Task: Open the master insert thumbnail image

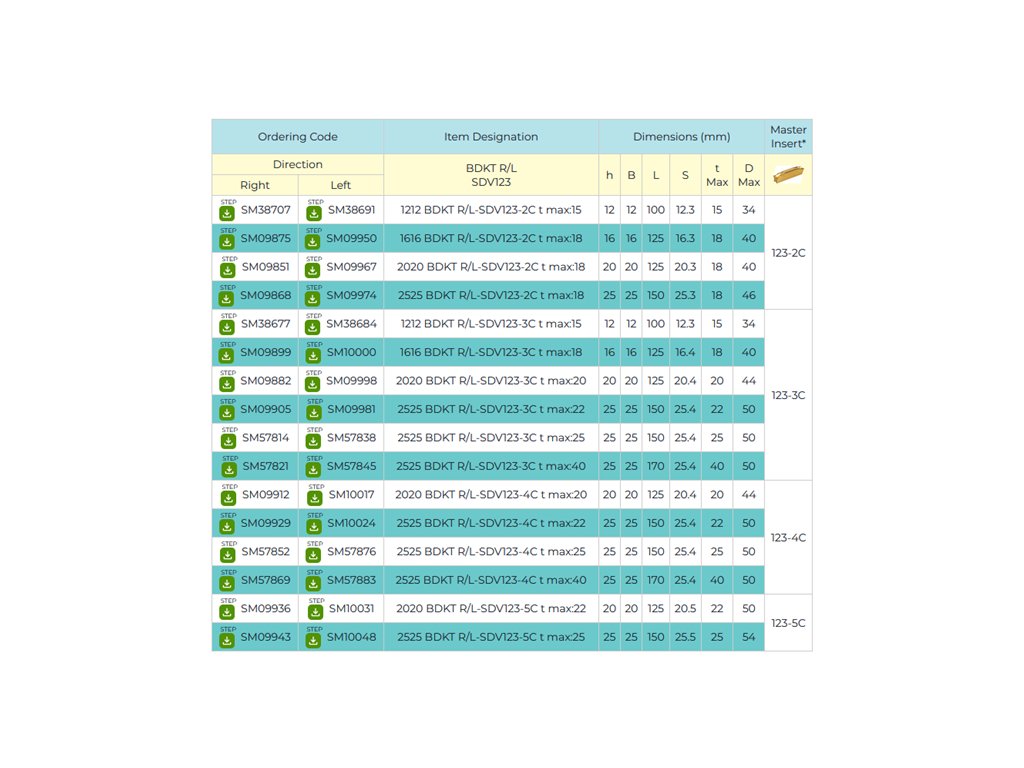Action: (x=788, y=175)
